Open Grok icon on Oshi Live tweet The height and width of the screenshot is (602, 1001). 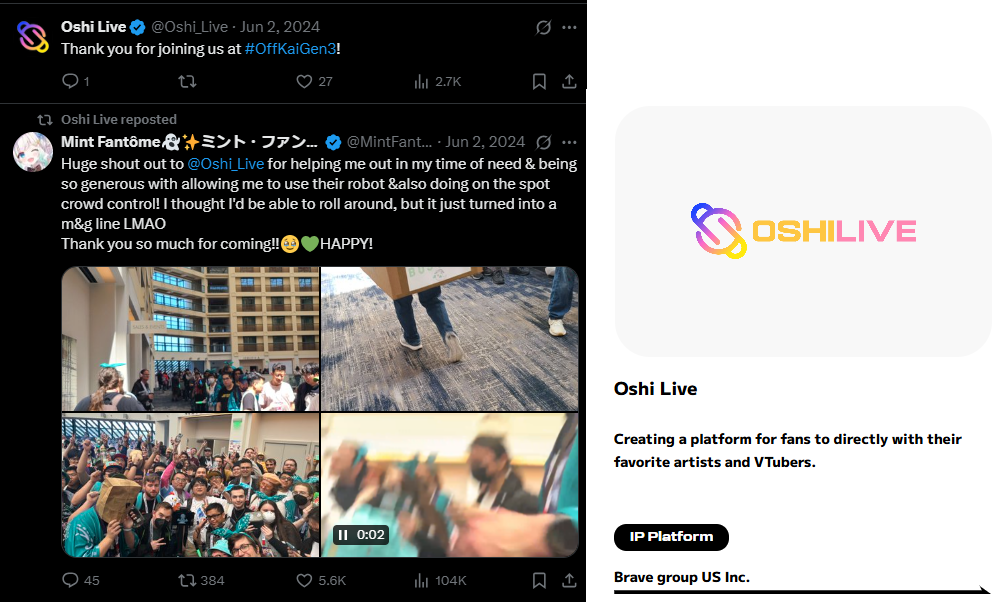point(543,27)
